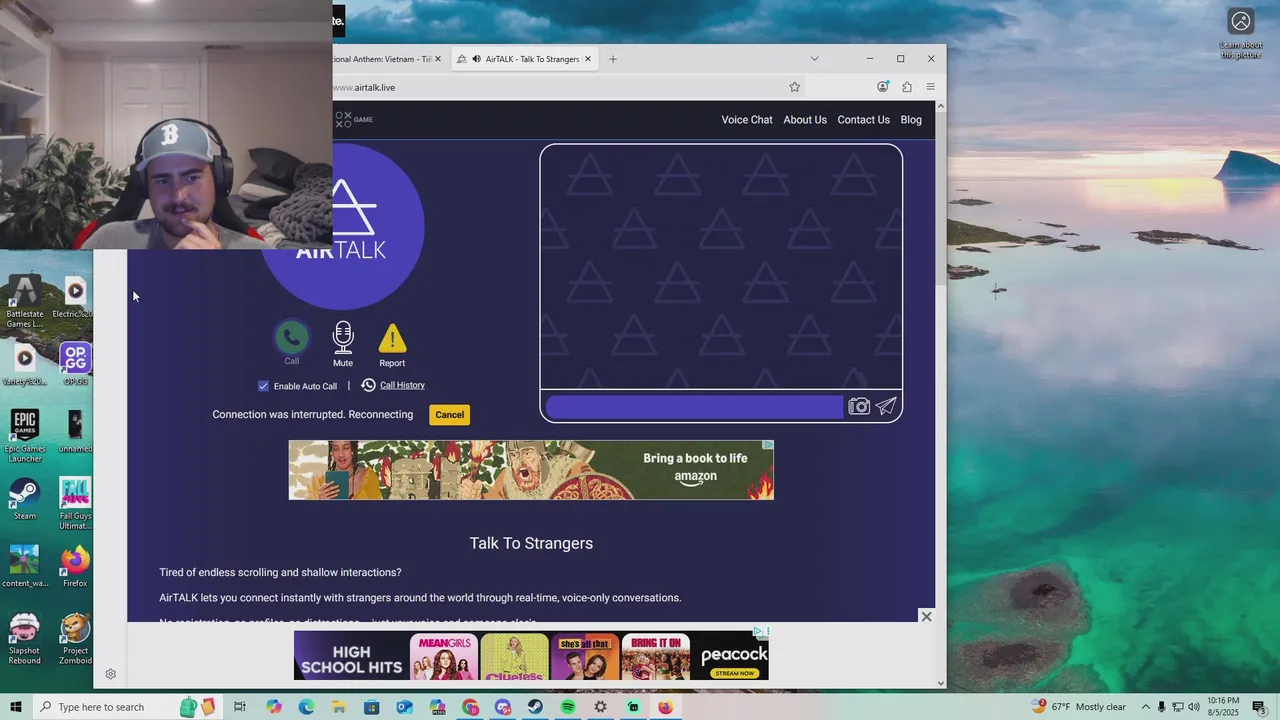Screen dimensions: 1280x720
Task: Close the bottom Peacock ad banner
Action: (926, 617)
